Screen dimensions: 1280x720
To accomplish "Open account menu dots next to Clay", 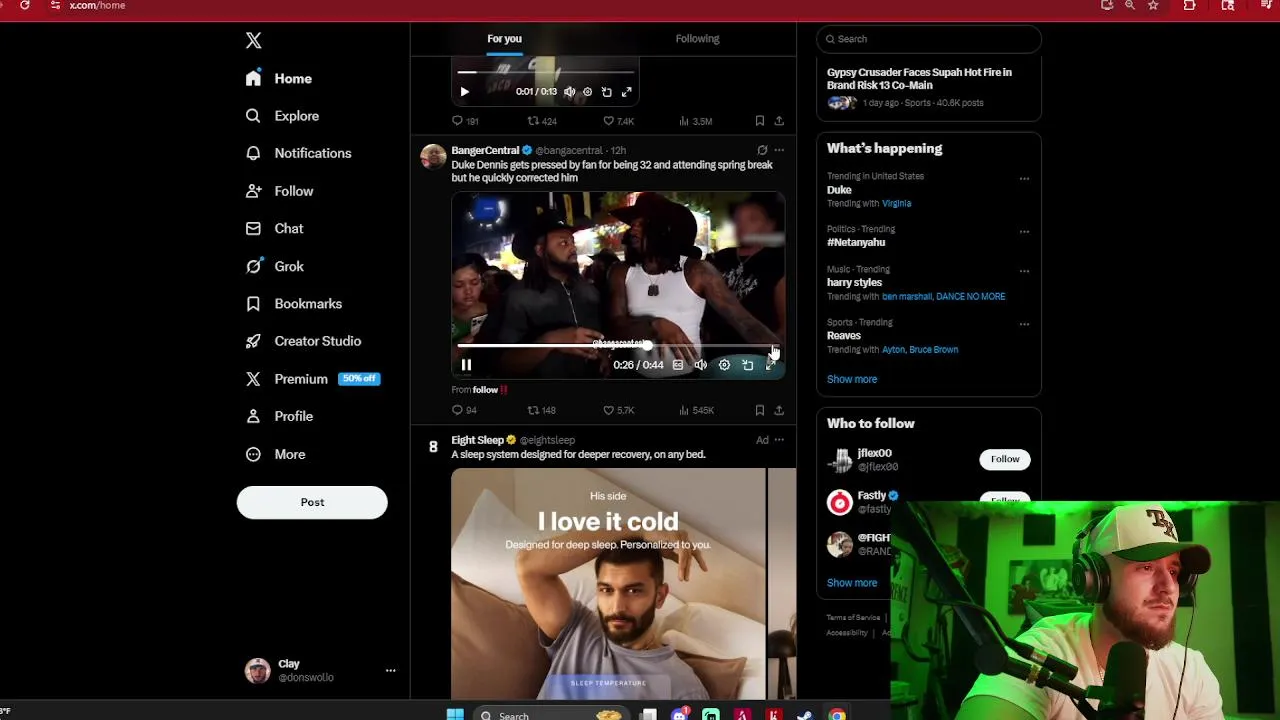I will click(x=390, y=671).
